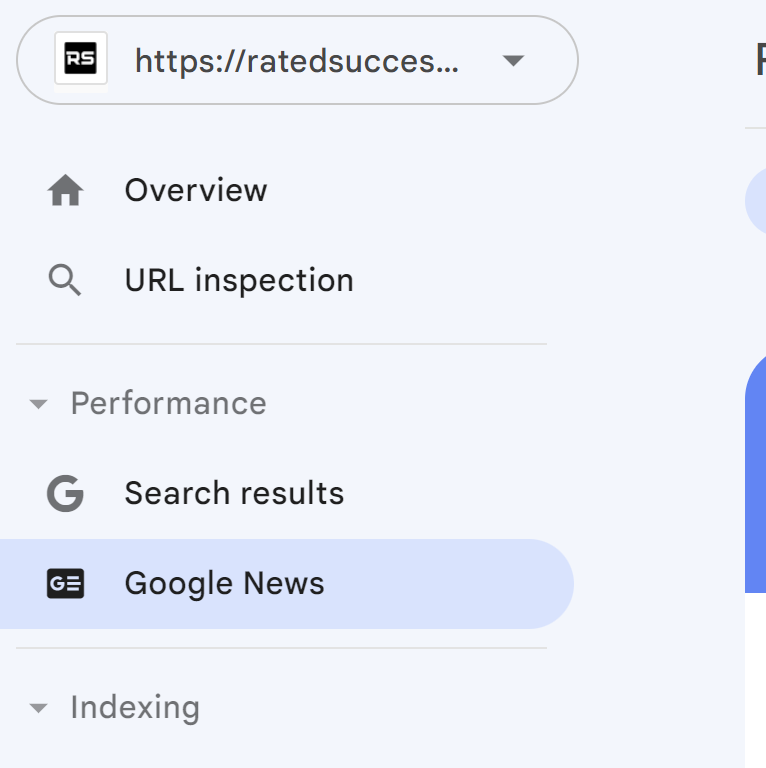
Task: Collapse the Performance section triangle
Action: coord(38,404)
